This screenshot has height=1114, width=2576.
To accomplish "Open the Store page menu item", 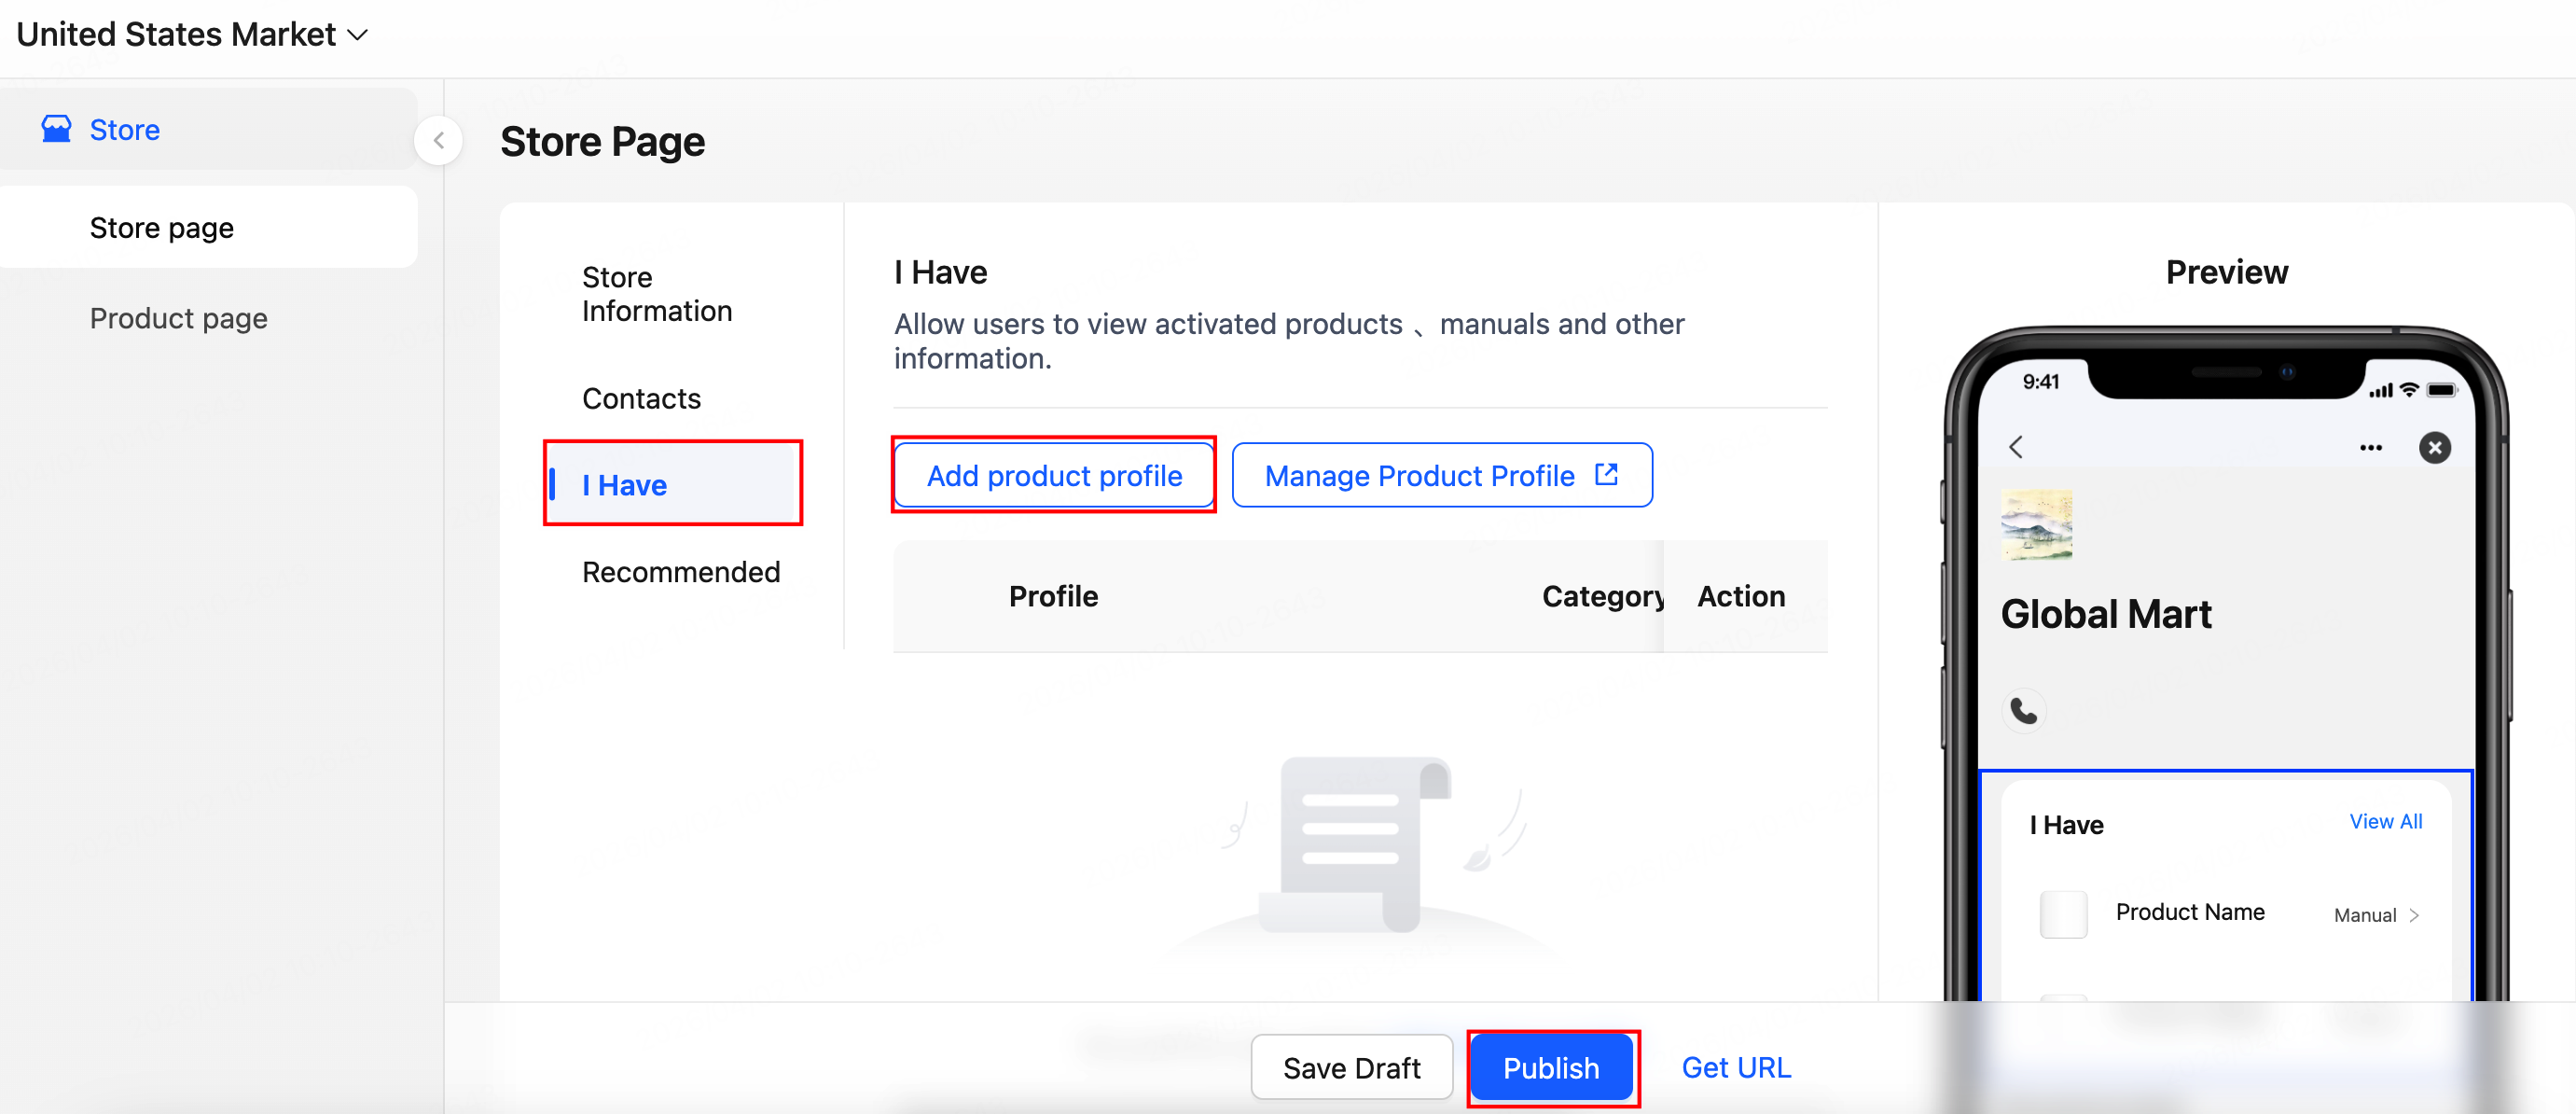I will click(x=162, y=227).
